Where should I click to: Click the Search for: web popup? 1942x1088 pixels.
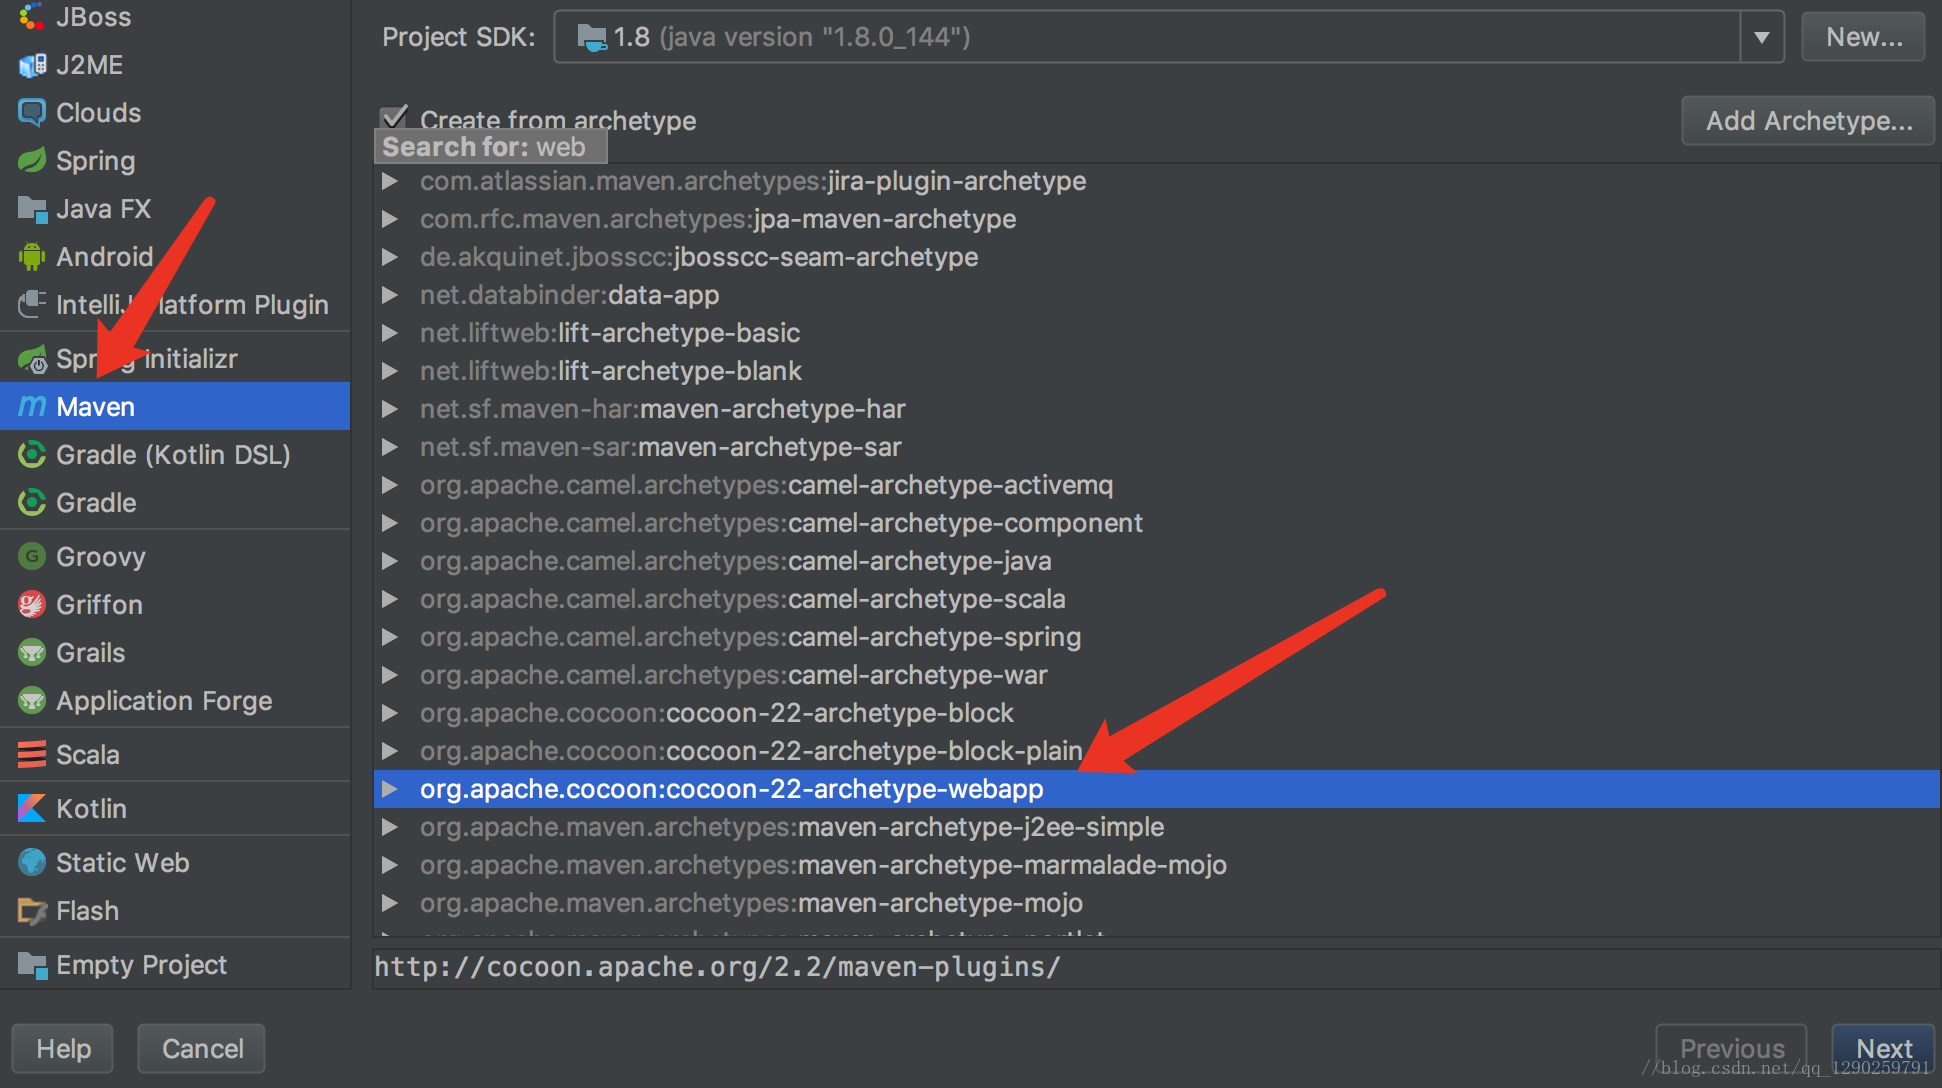tap(490, 147)
